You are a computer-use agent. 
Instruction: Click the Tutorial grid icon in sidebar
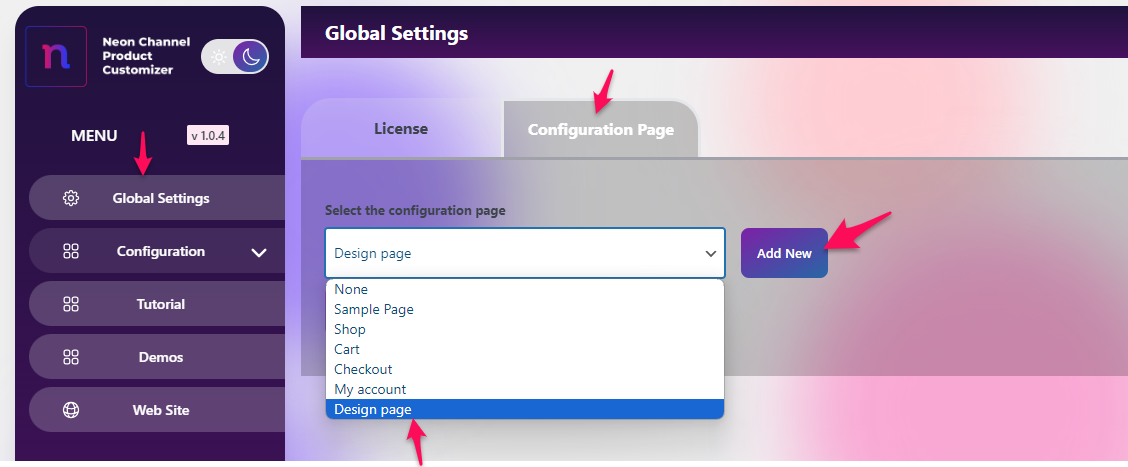[71, 304]
